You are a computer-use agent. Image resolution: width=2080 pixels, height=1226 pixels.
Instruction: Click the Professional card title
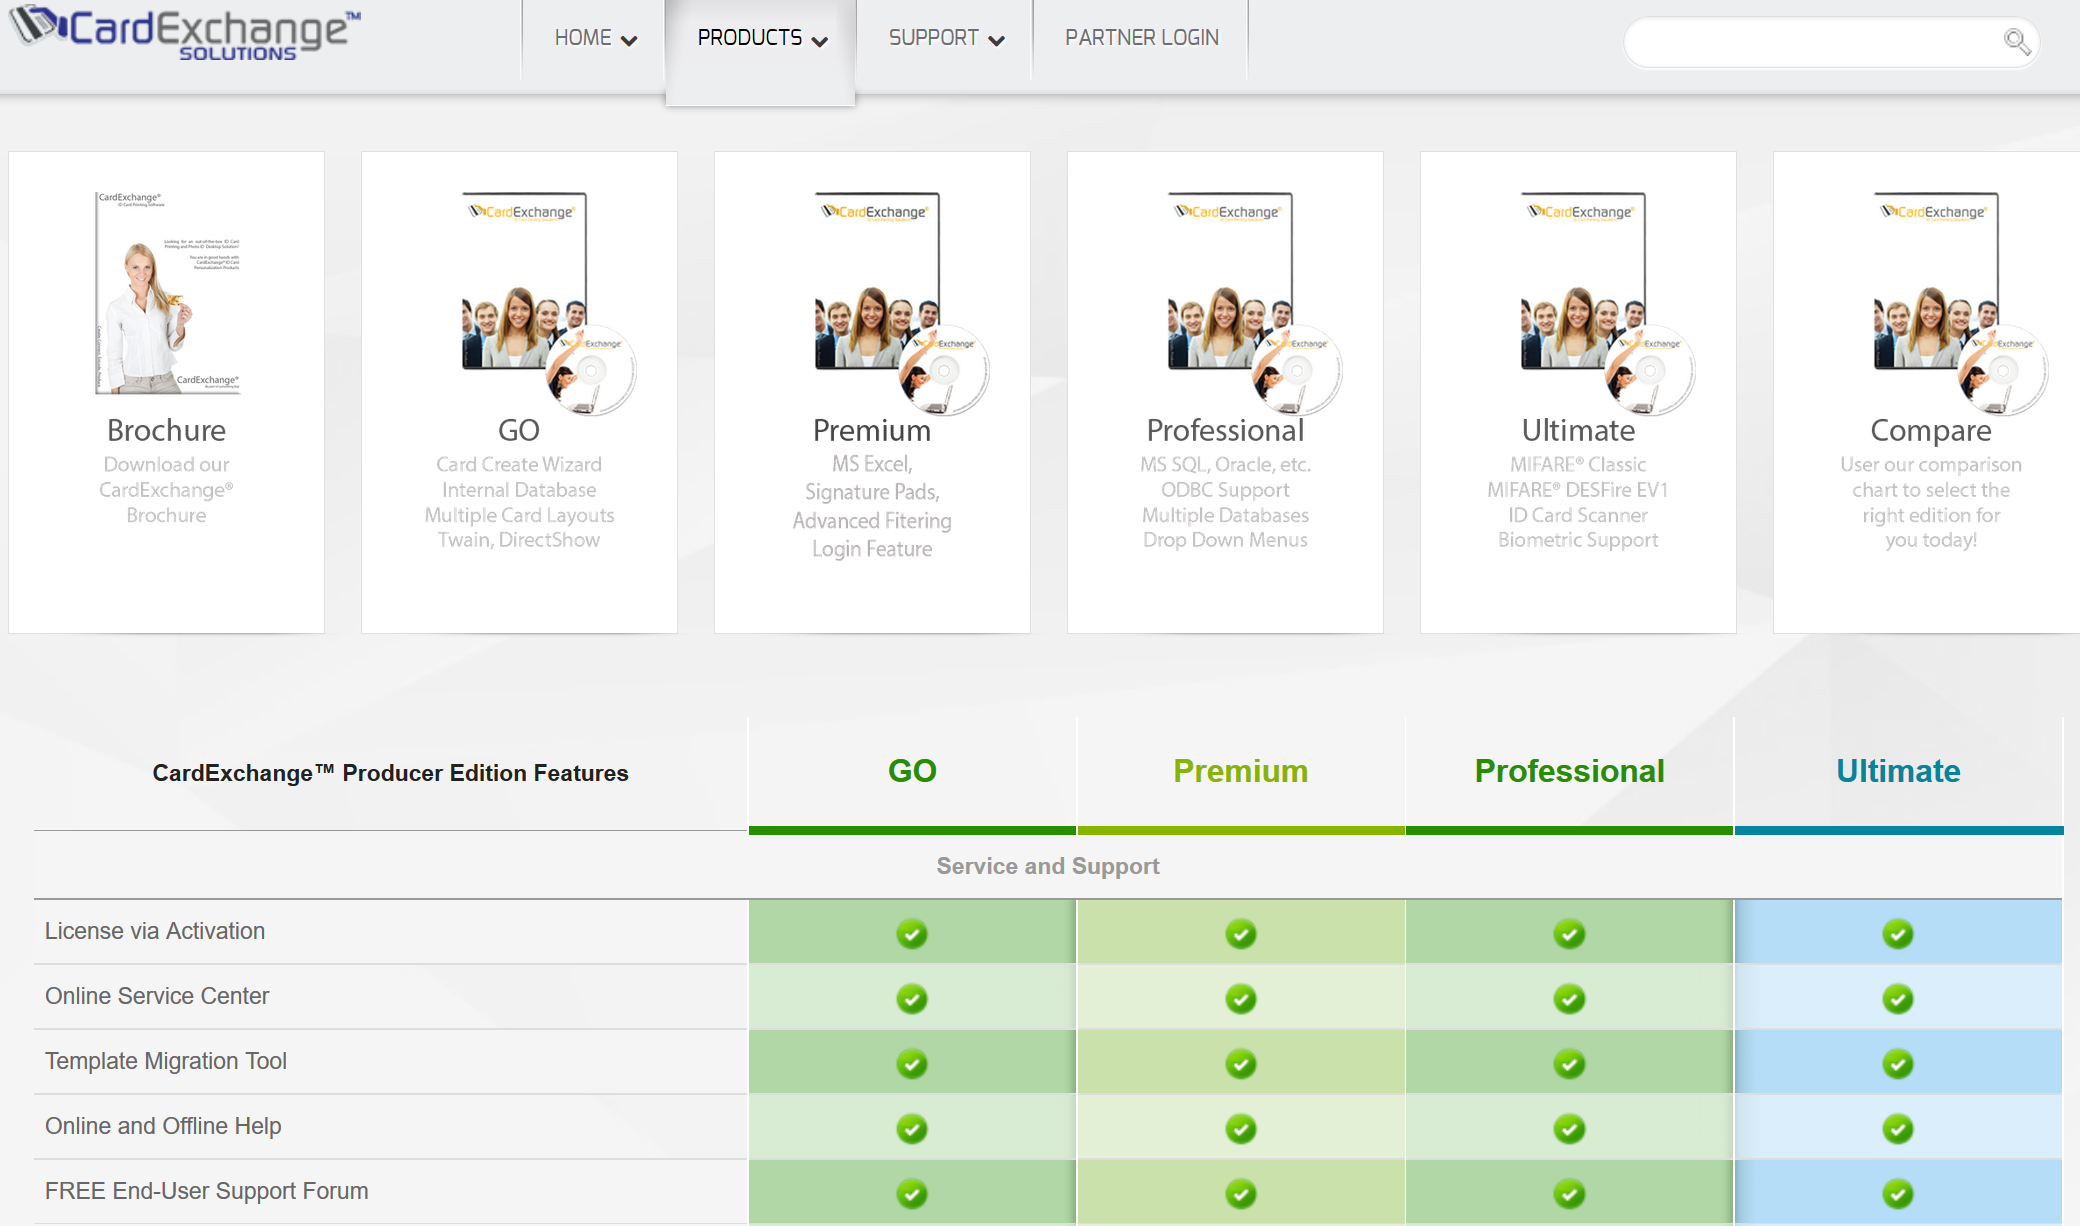tap(1225, 430)
